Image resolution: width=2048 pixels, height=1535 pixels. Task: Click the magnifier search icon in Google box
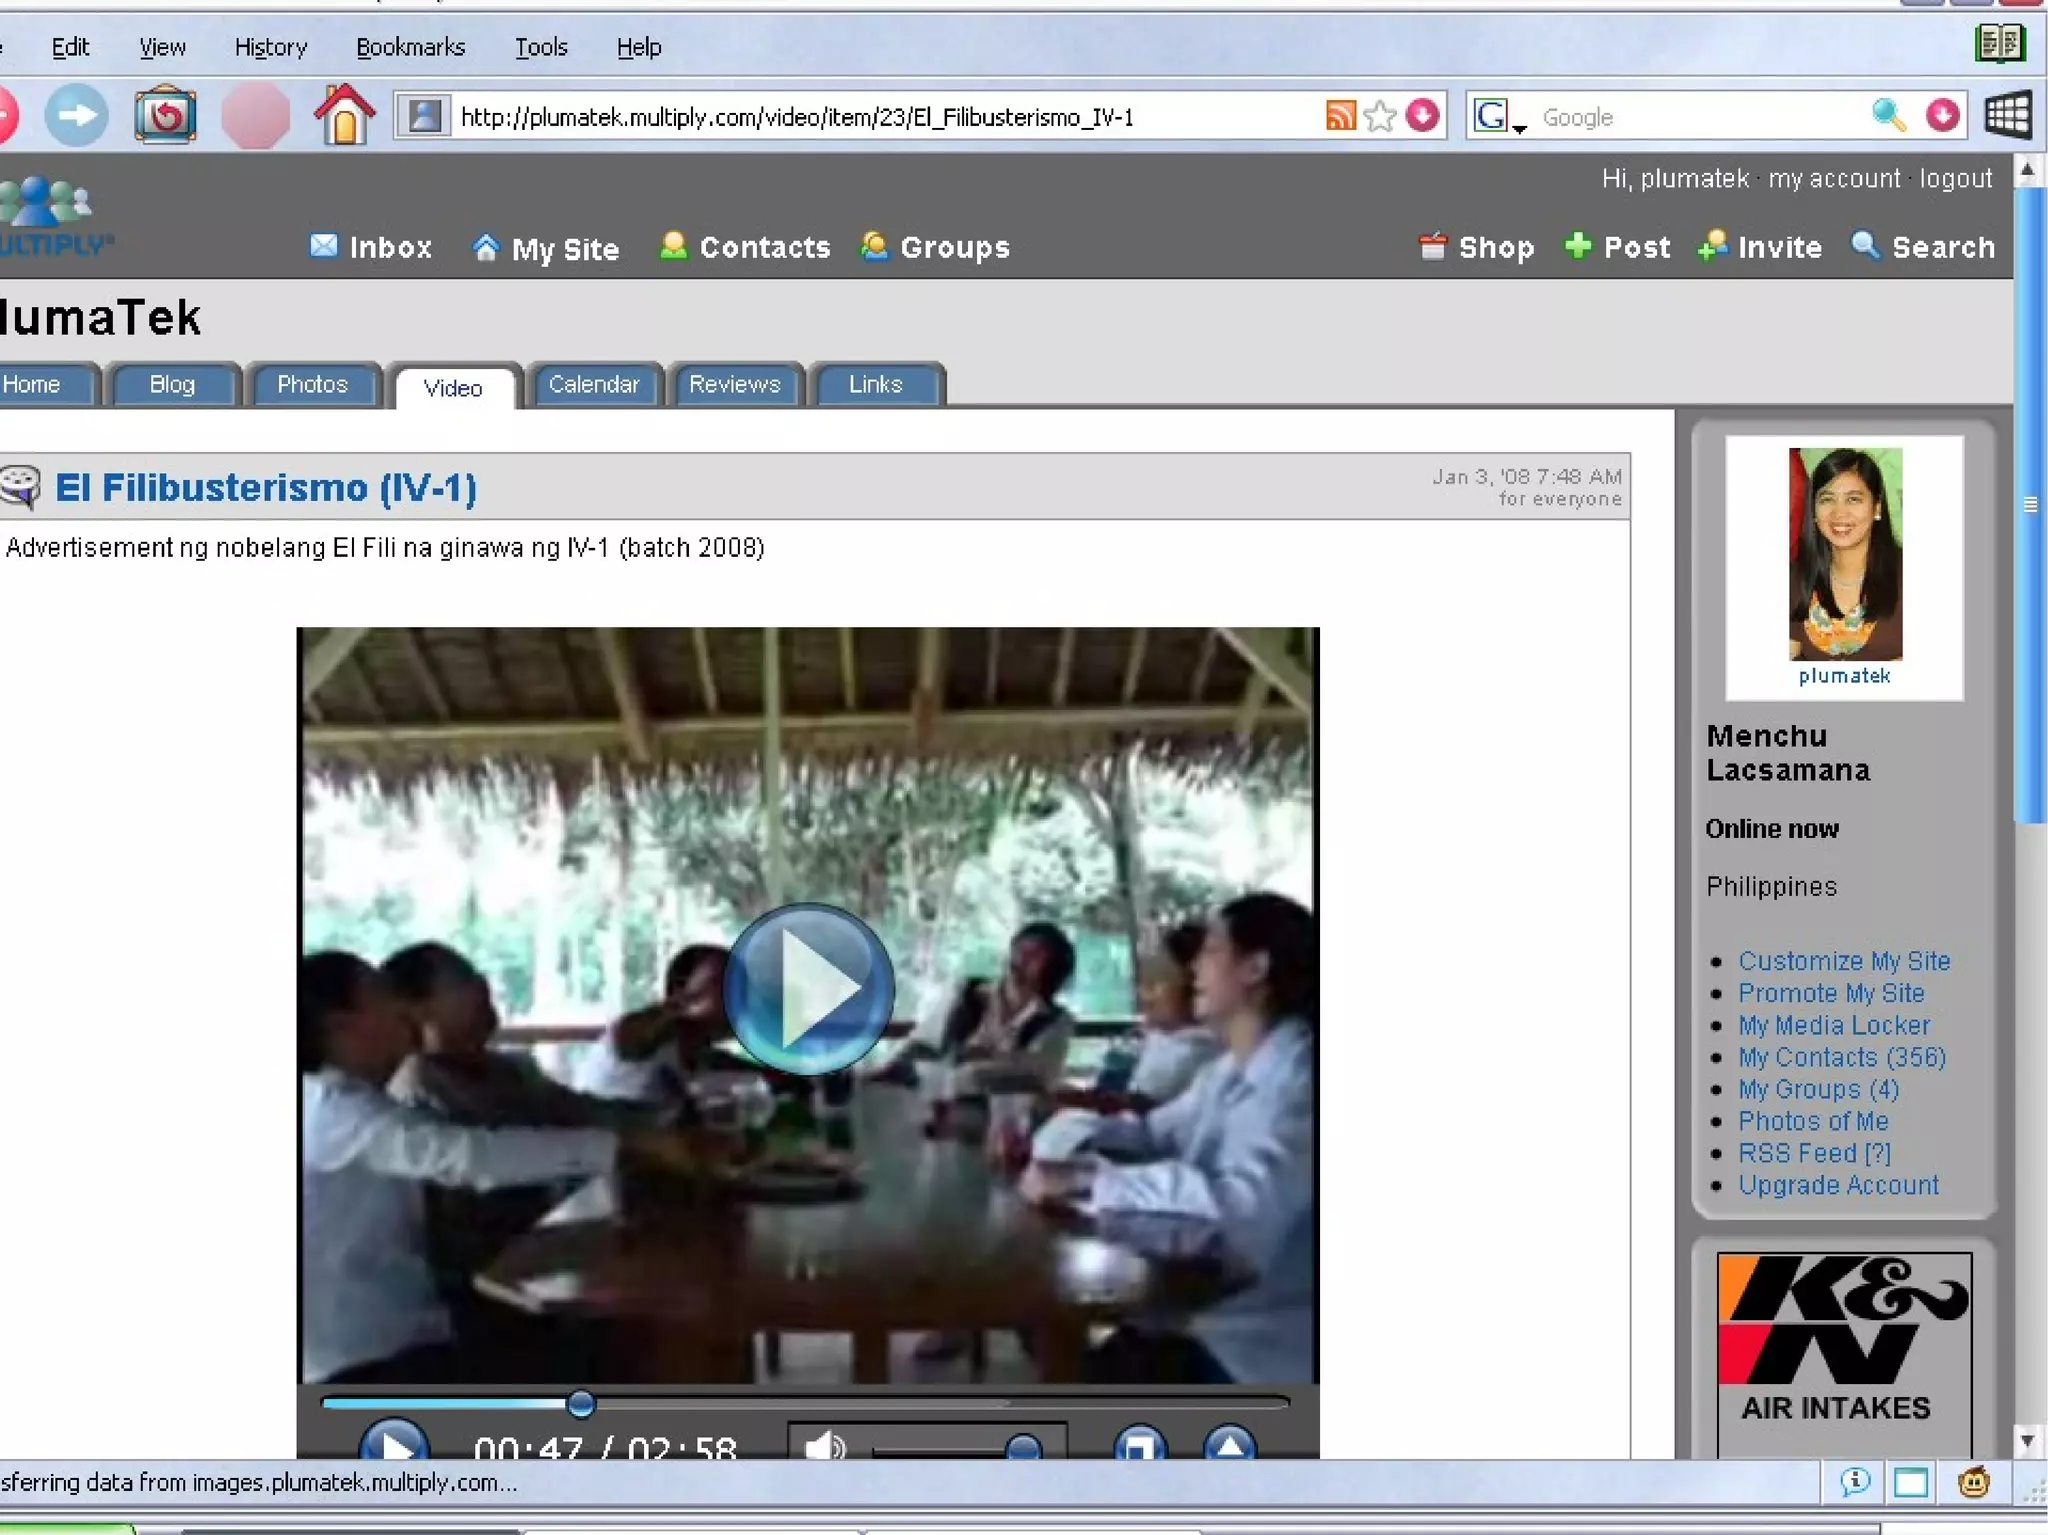tap(1887, 116)
